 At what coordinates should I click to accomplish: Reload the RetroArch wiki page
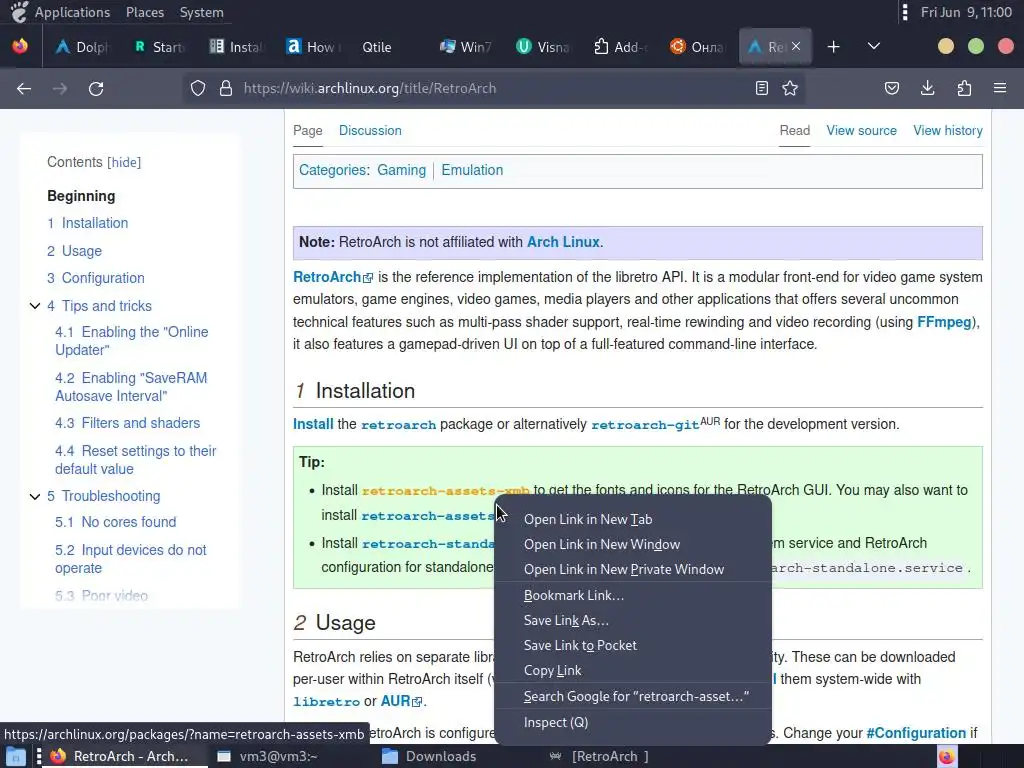(x=96, y=88)
